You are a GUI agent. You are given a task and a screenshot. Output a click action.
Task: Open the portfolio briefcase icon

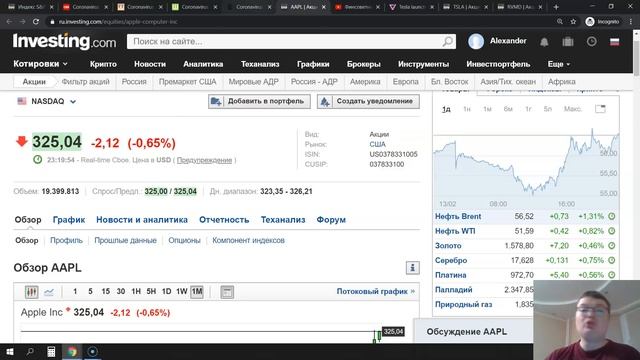pos(568,41)
